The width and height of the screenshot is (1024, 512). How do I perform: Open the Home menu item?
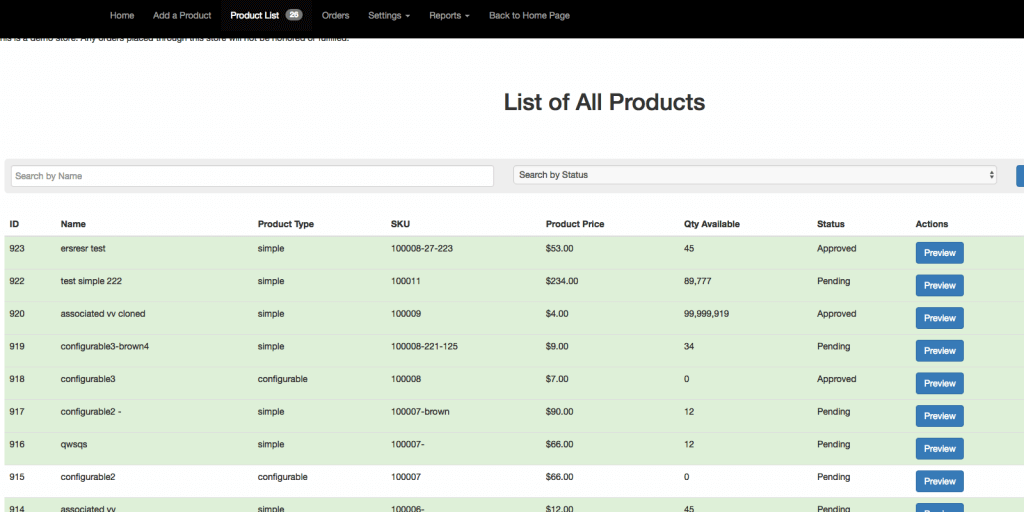coord(122,16)
